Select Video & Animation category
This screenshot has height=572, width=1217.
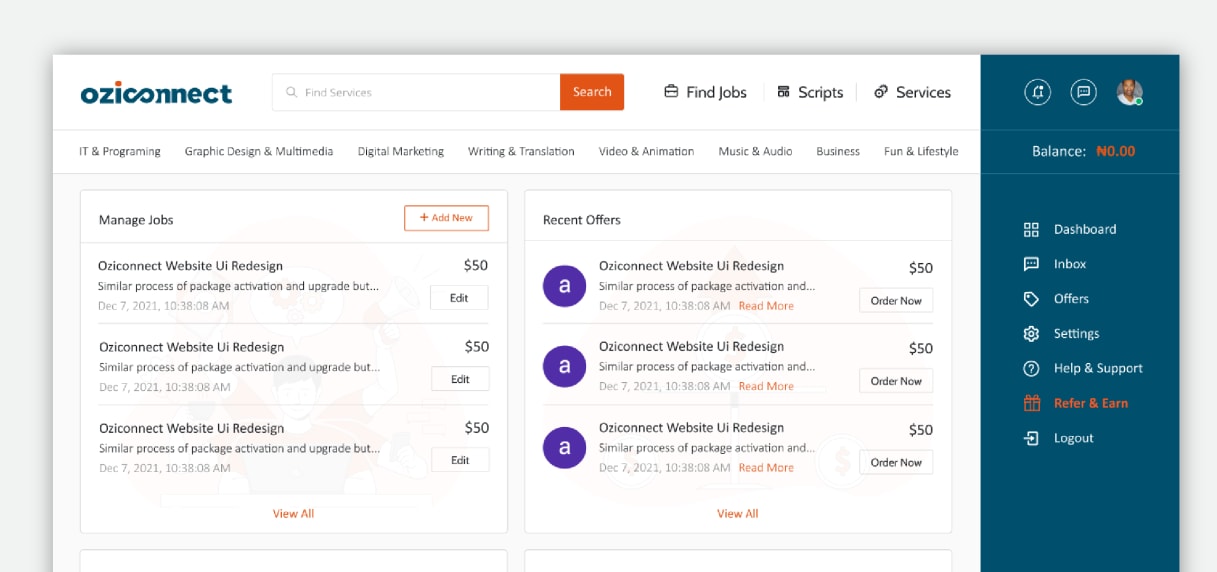point(646,151)
